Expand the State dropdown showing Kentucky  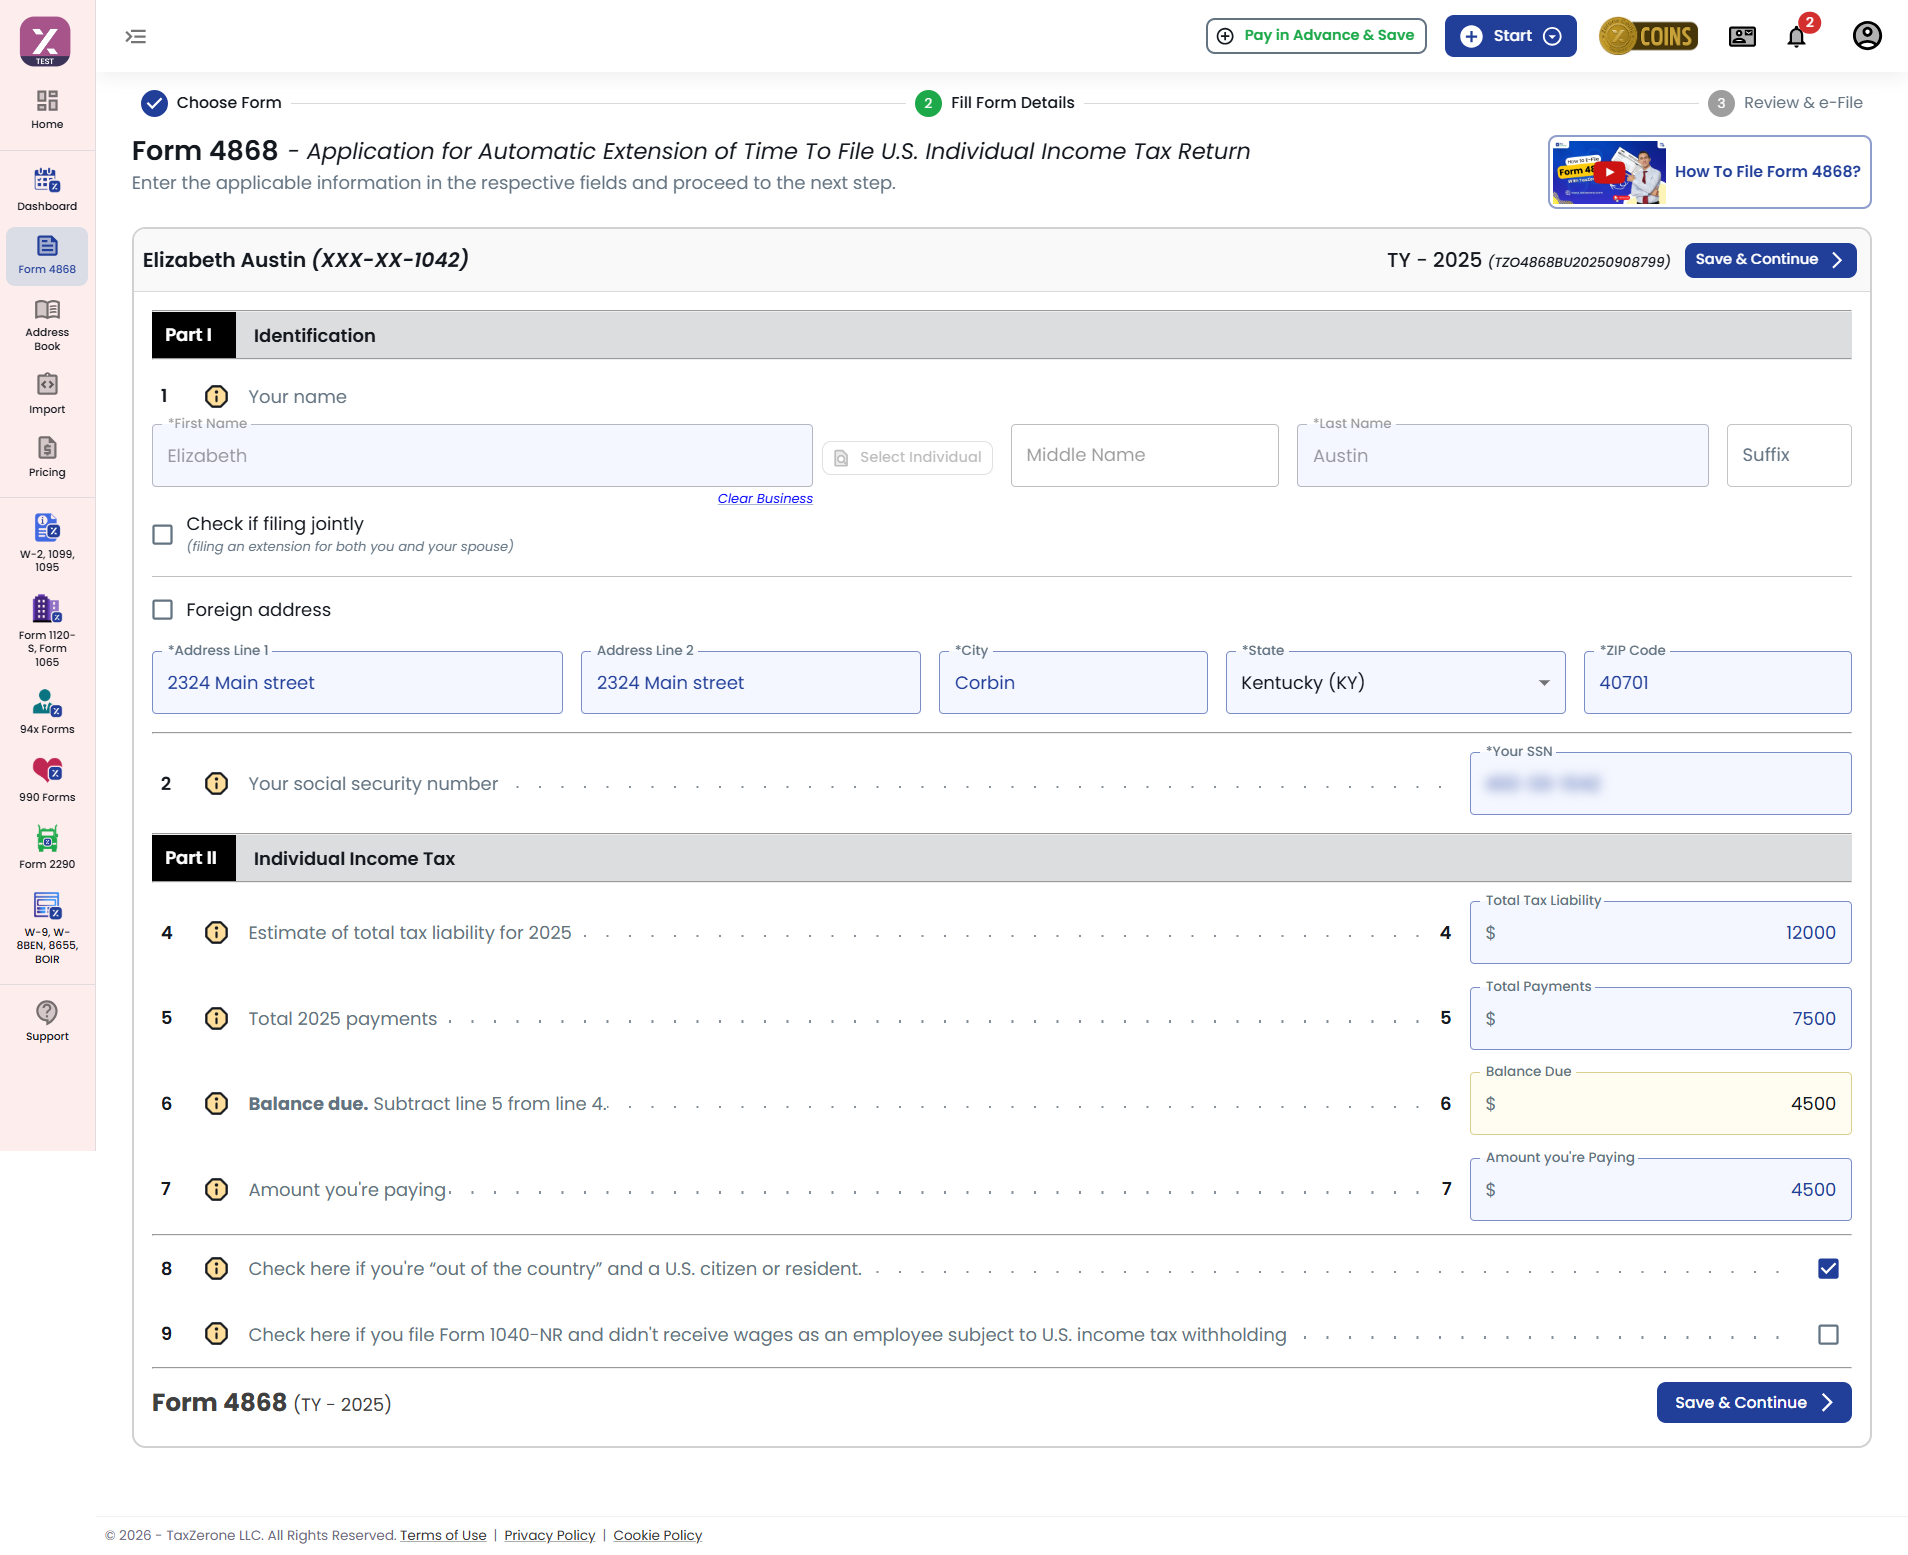click(1395, 683)
